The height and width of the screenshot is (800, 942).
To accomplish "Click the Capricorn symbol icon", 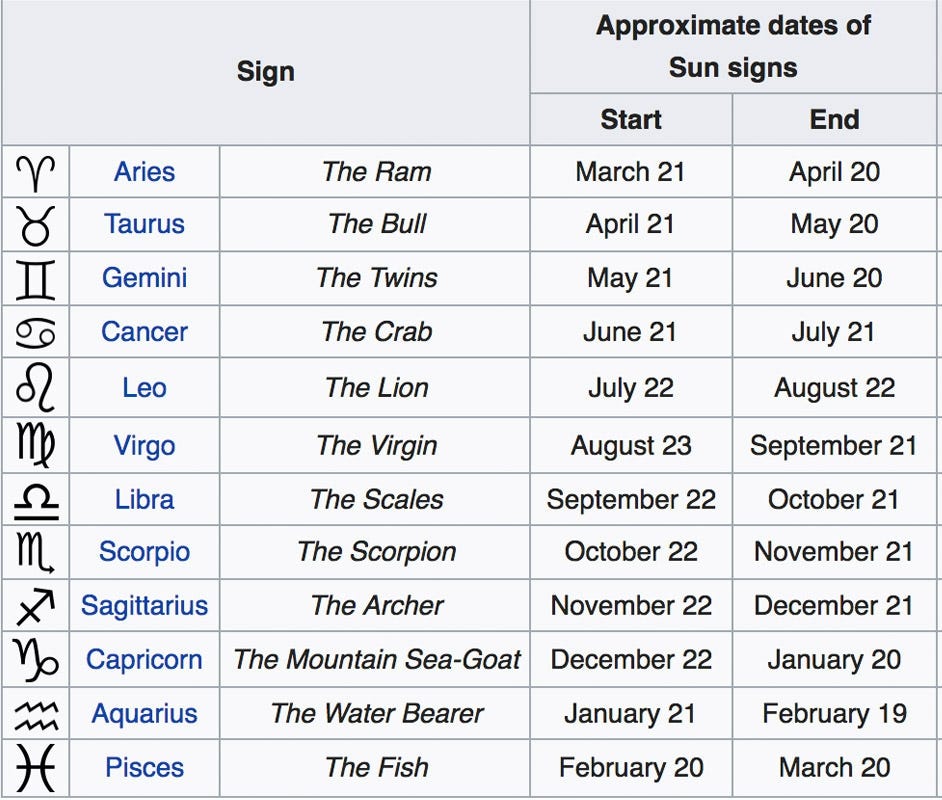I will (35, 659).
